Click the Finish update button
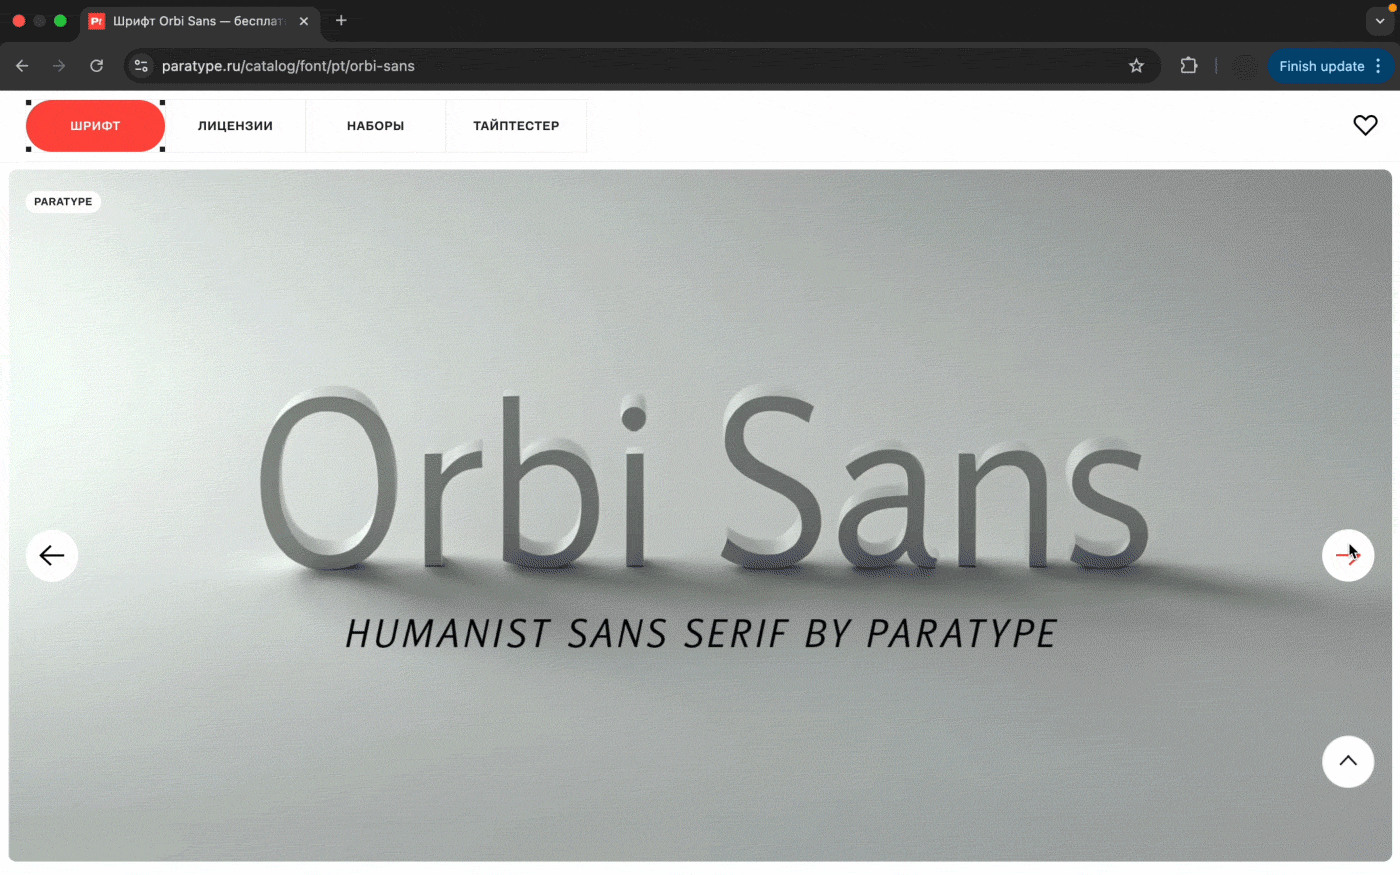 click(x=1321, y=66)
